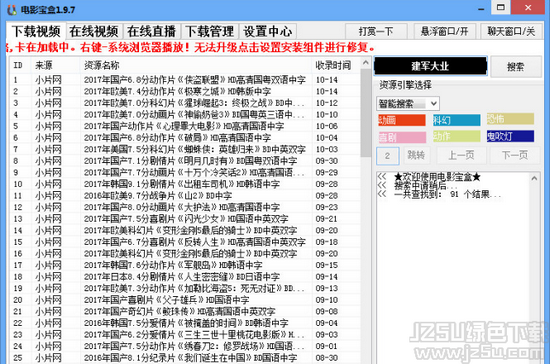Select row 《神偷奶爸3》
The width and height of the screenshot is (550, 364).
pyautogui.click(x=185, y=115)
